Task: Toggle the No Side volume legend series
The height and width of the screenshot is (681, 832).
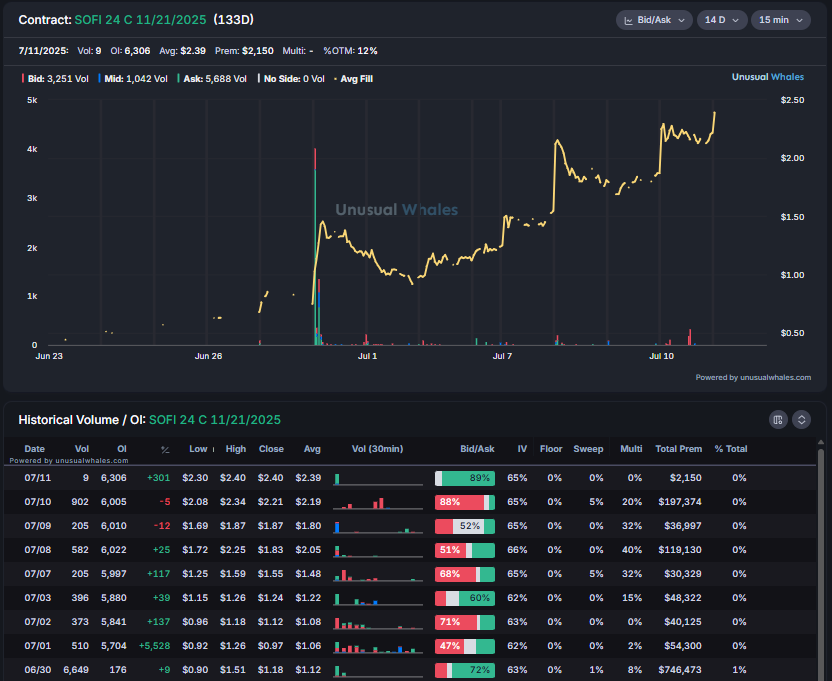Action: point(291,79)
